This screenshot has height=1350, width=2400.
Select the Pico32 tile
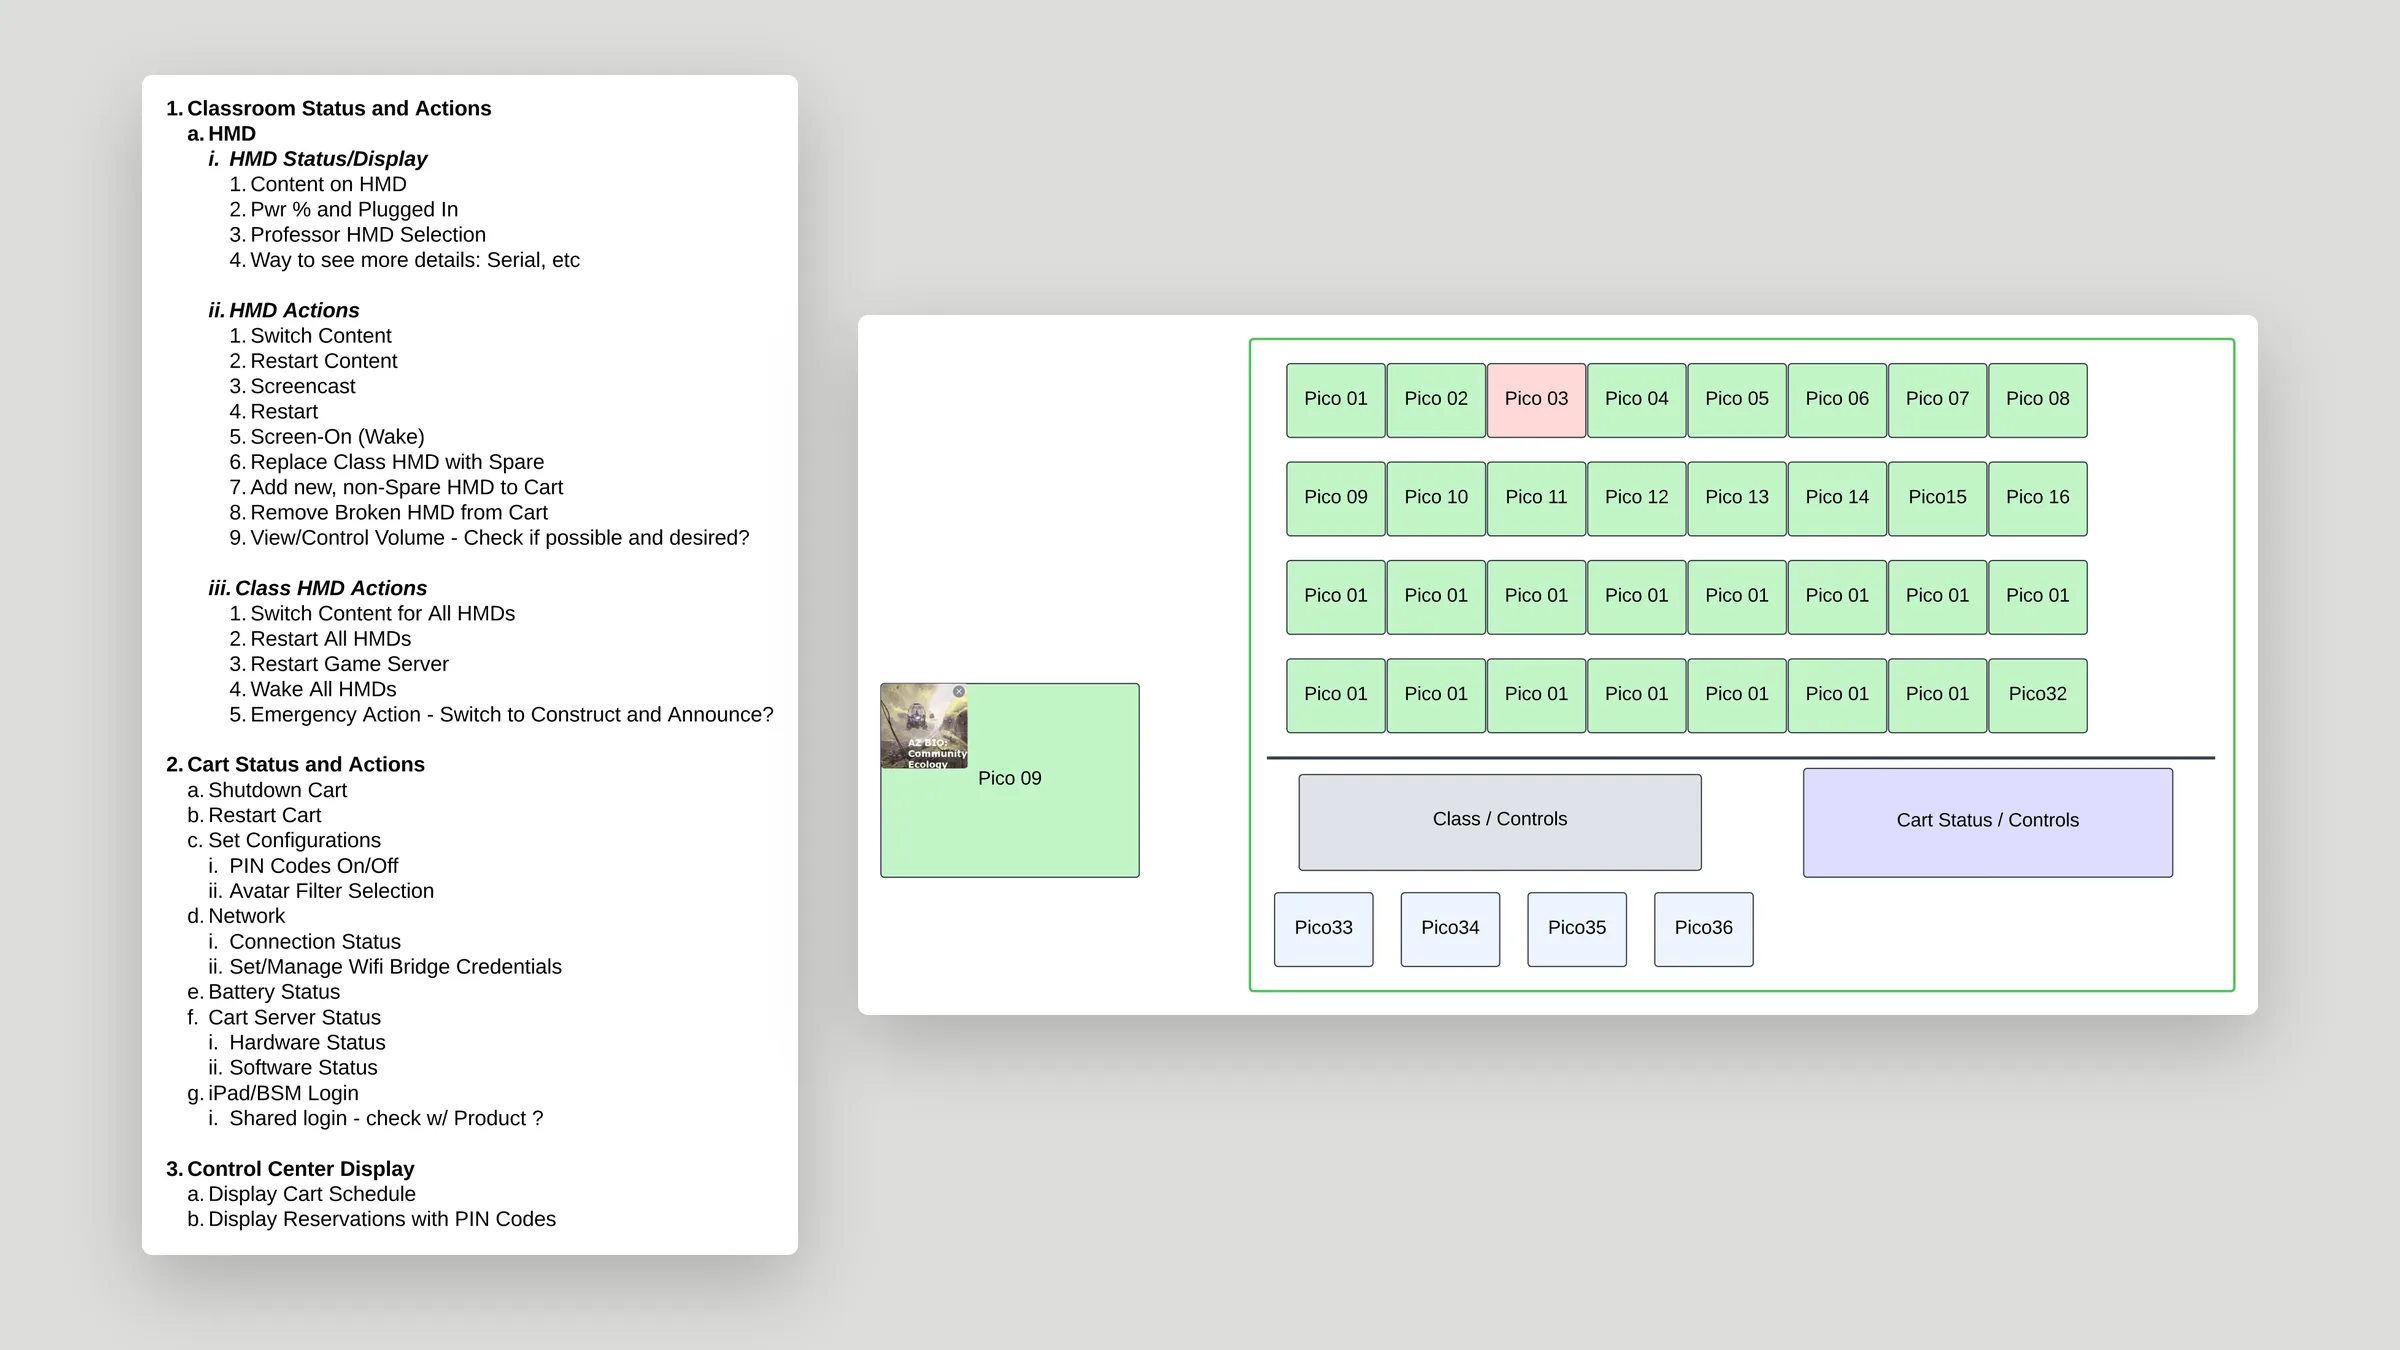coord(2038,695)
